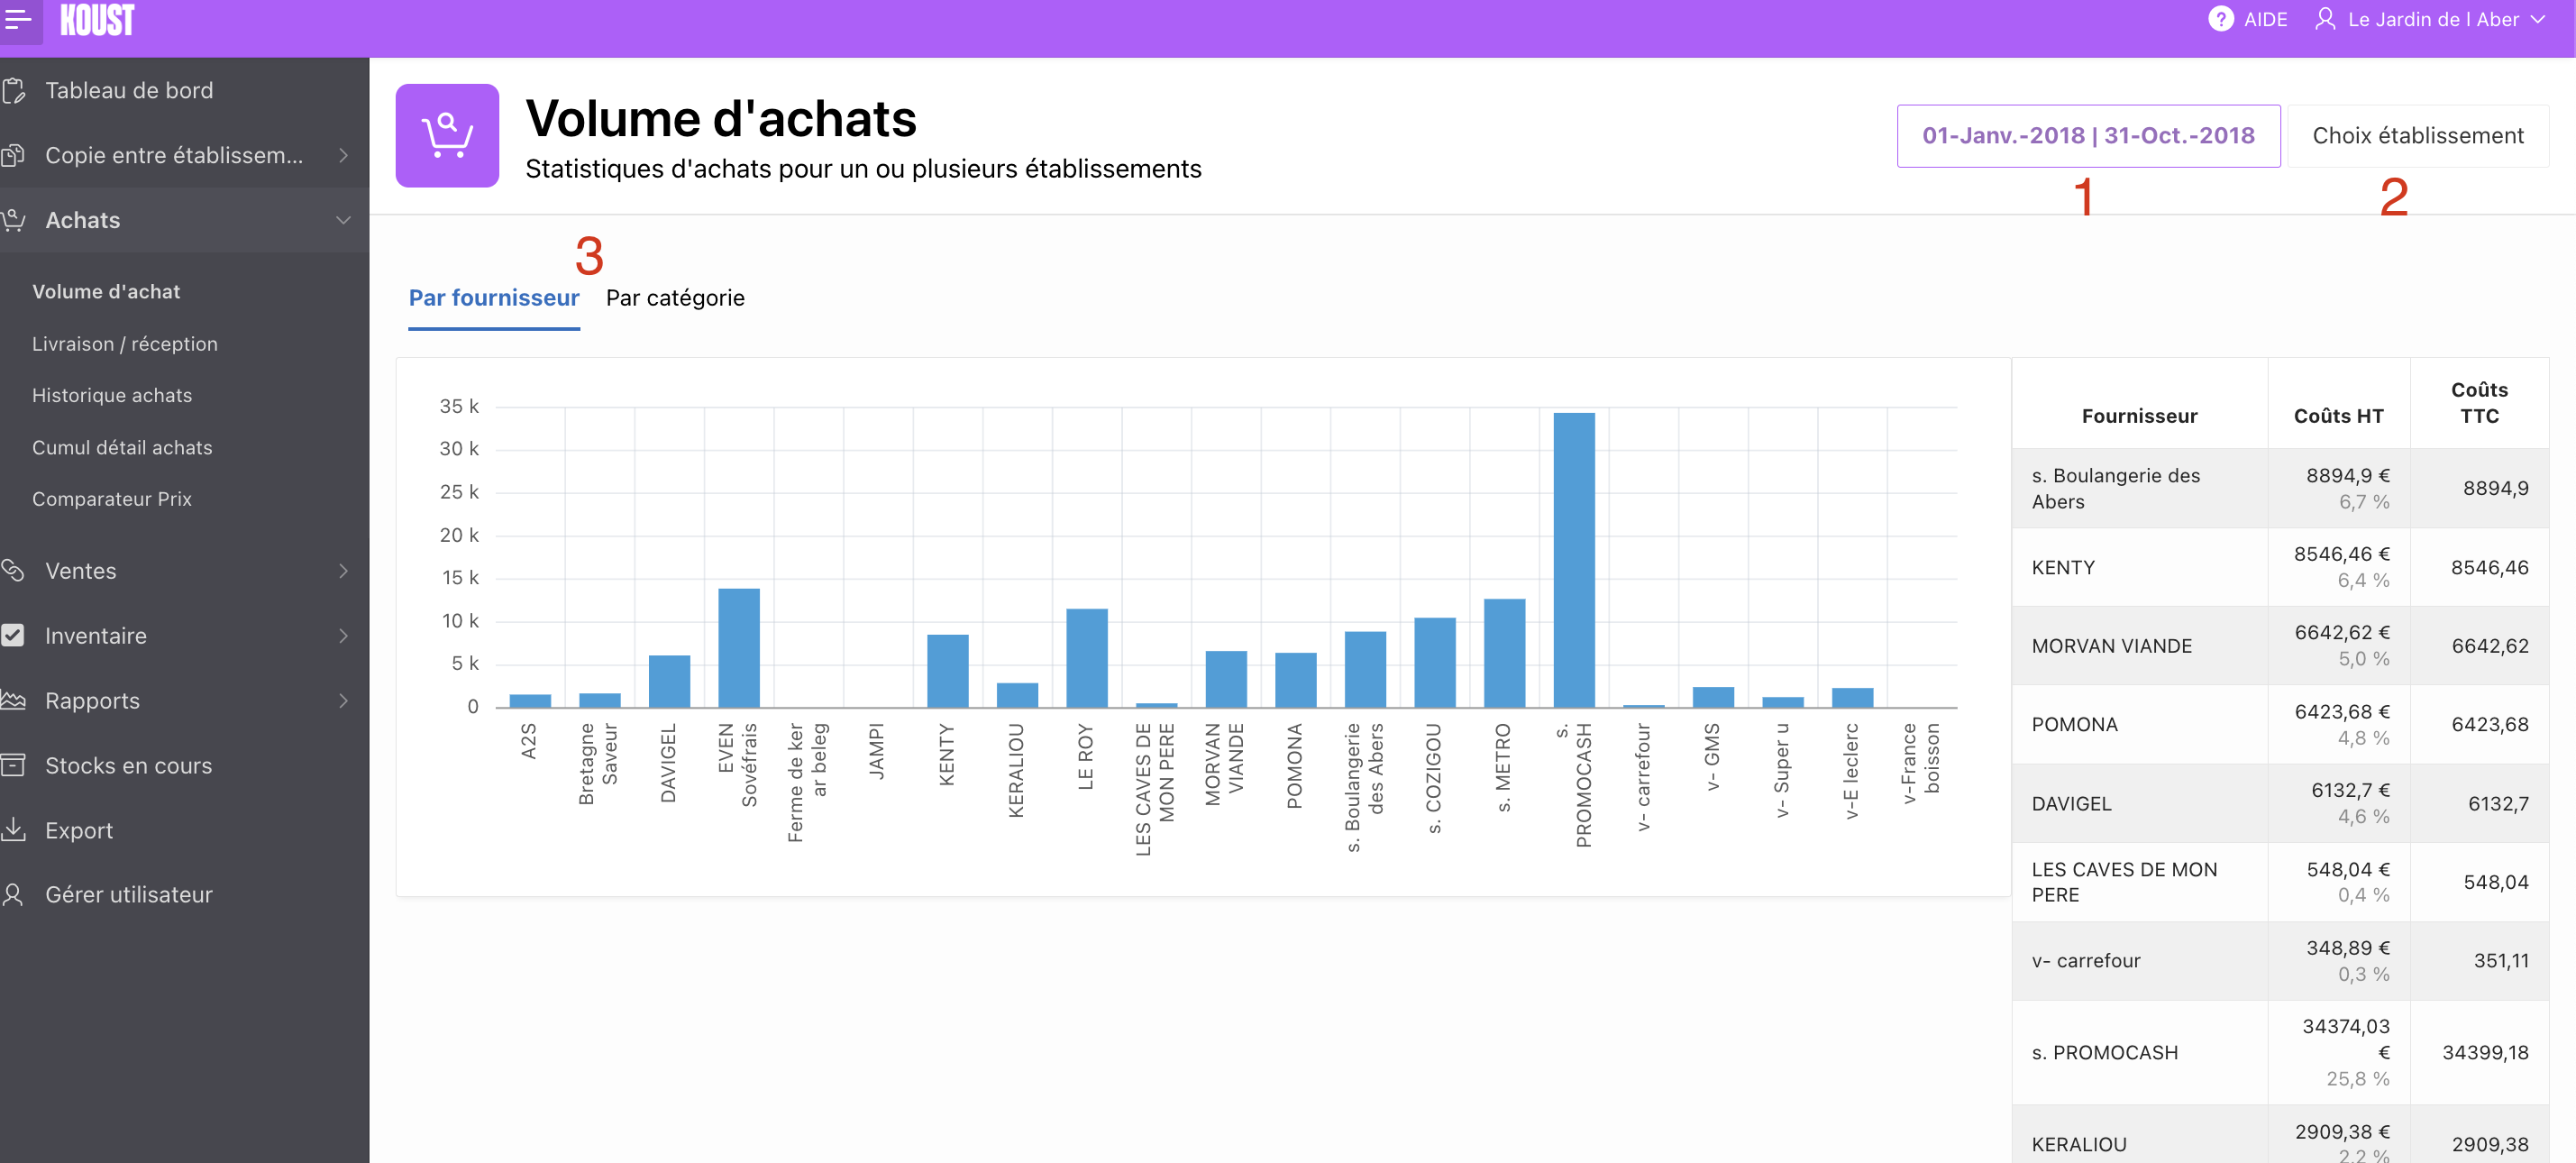Open the date range selector button
This screenshot has height=1163, width=2576.
(x=2088, y=135)
